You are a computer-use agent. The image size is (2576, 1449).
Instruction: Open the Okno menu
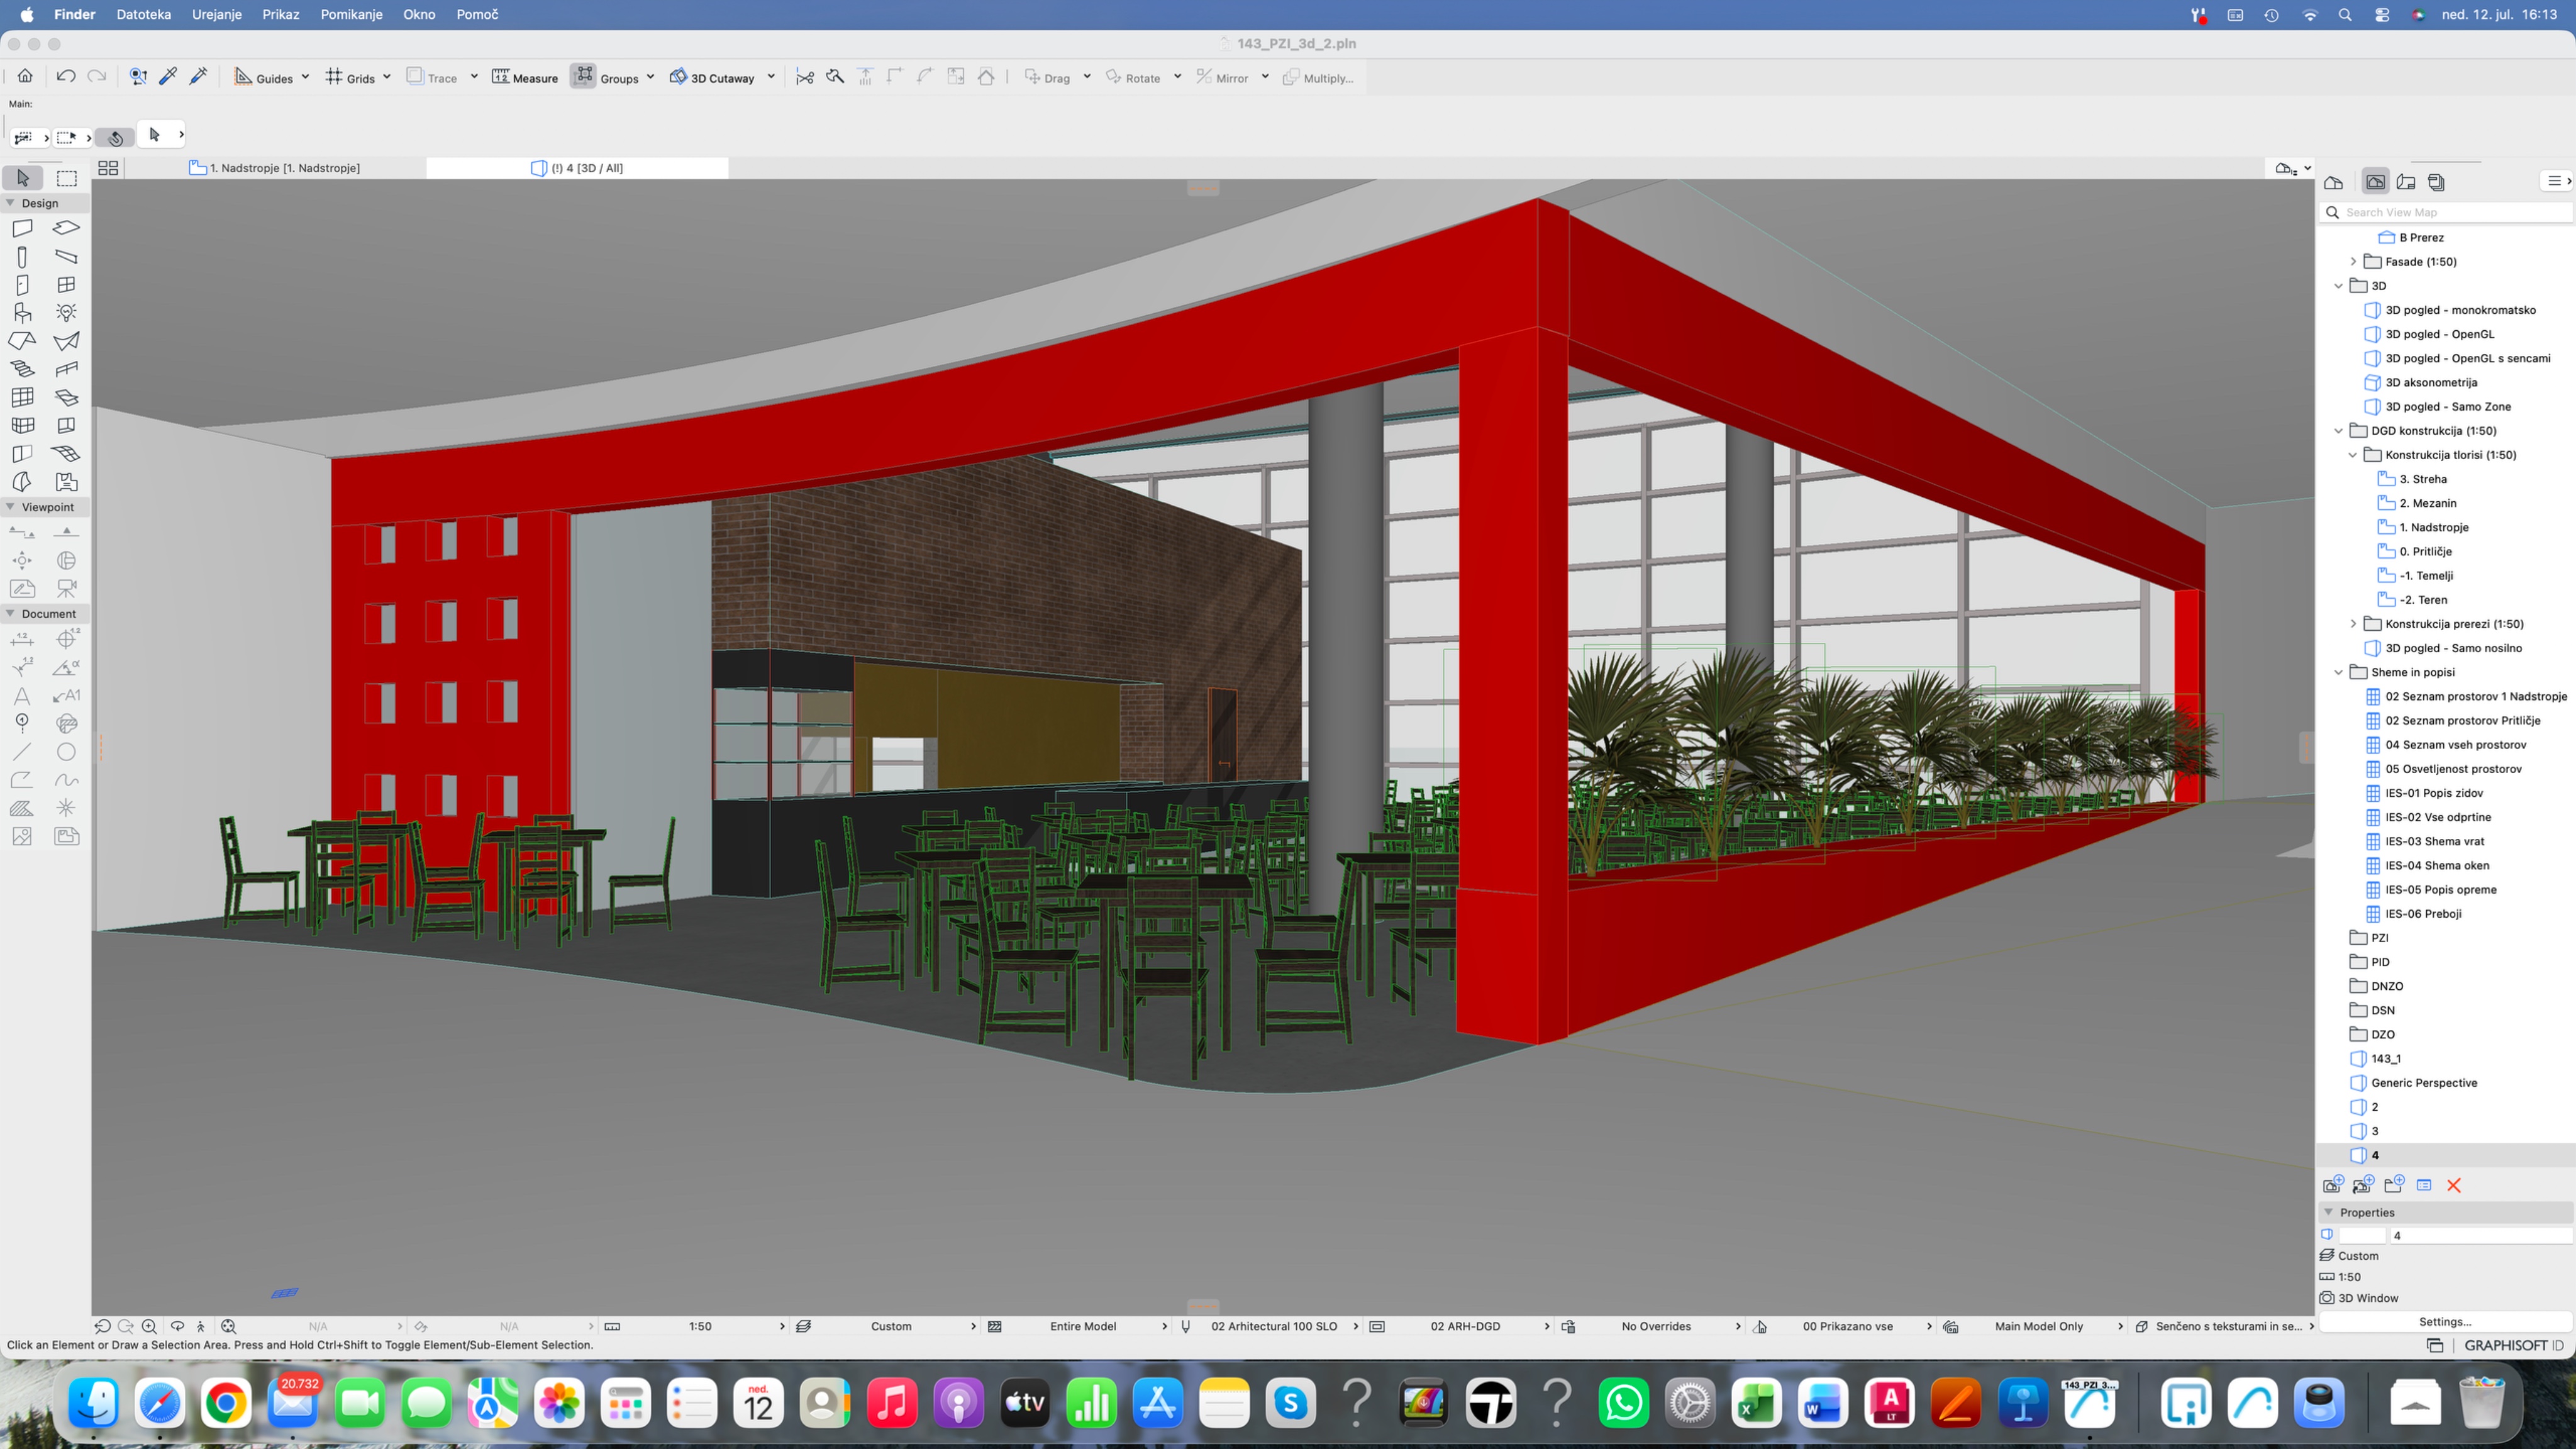419,15
